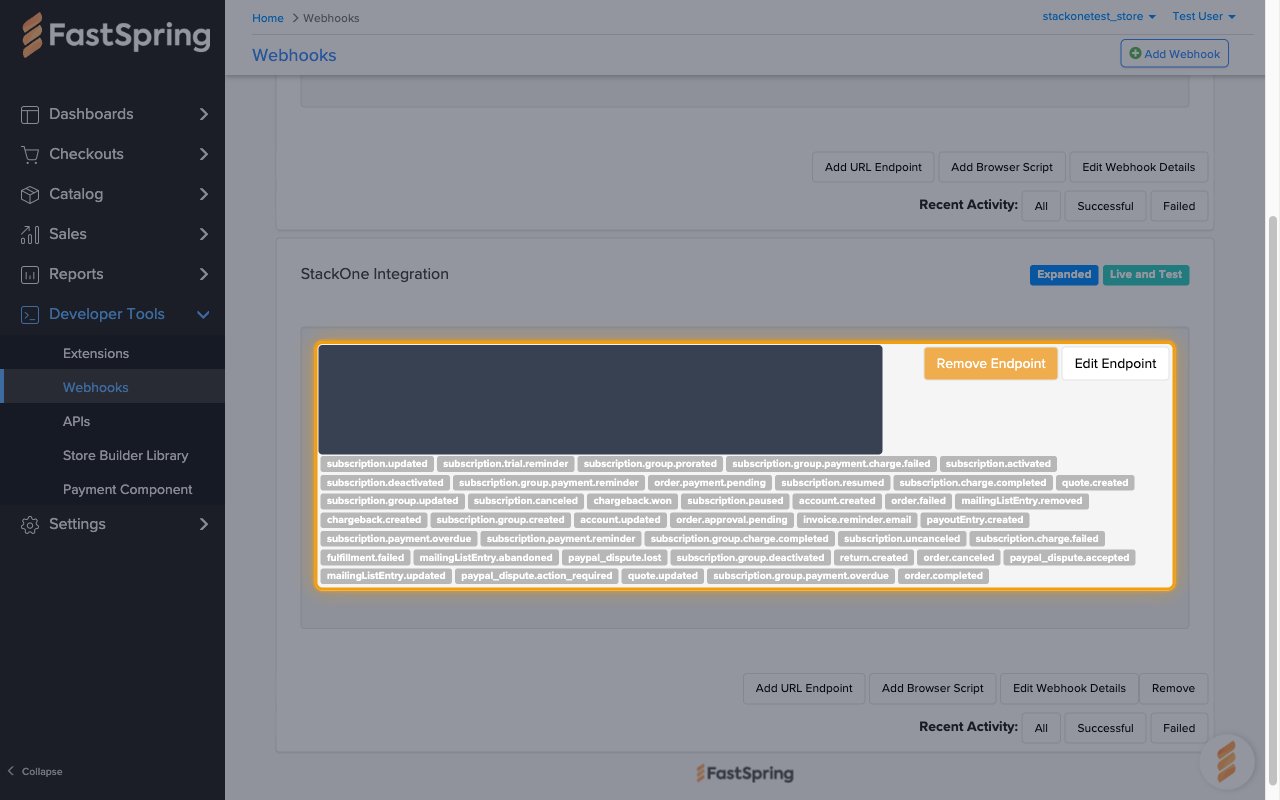
Task: Click lower Add Browser Script button
Action: tap(932, 688)
